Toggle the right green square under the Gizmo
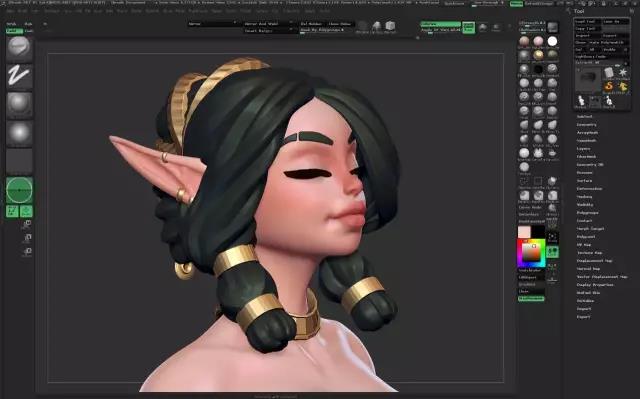The image size is (640, 399). [26, 211]
